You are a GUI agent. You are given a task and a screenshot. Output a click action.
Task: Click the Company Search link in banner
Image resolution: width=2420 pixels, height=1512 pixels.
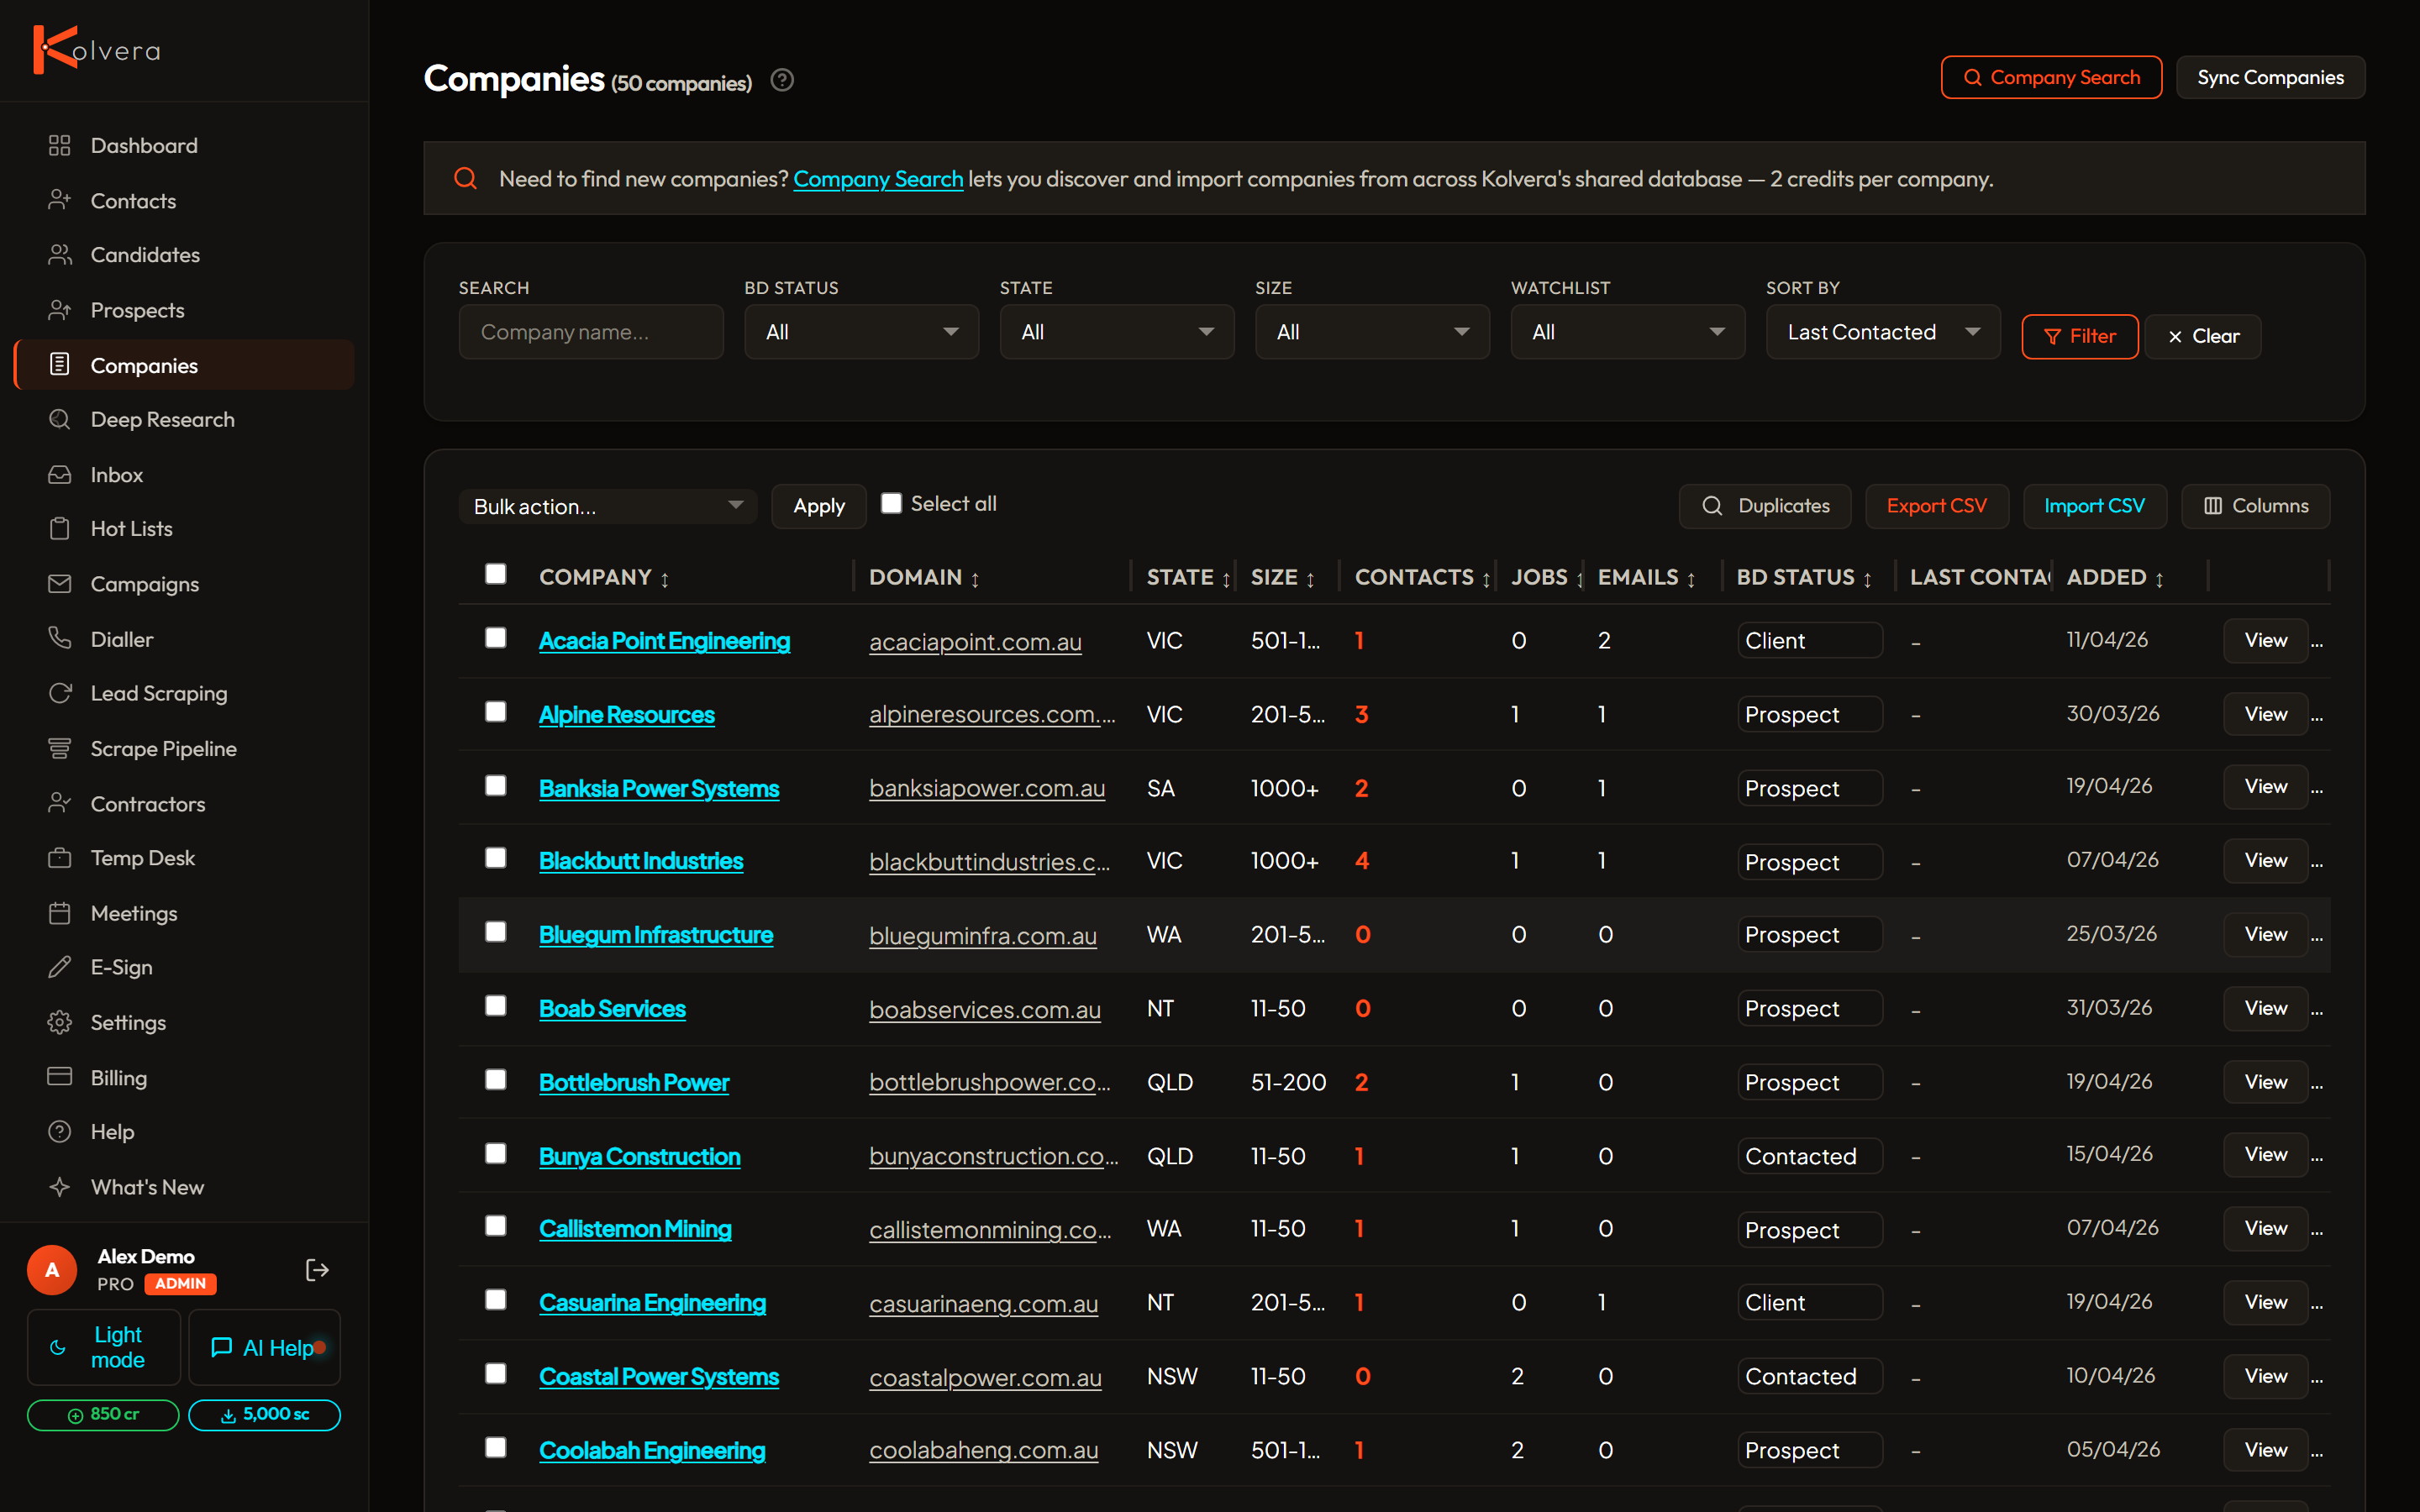click(x=878, y=179)
